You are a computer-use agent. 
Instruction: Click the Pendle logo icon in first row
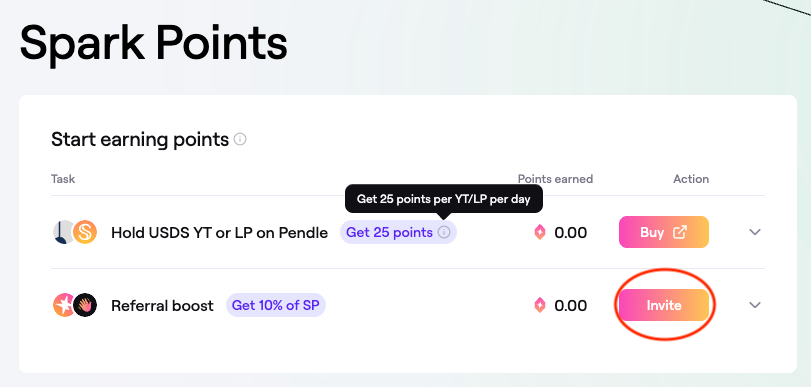pyautogui.click(x=62, y=232)
